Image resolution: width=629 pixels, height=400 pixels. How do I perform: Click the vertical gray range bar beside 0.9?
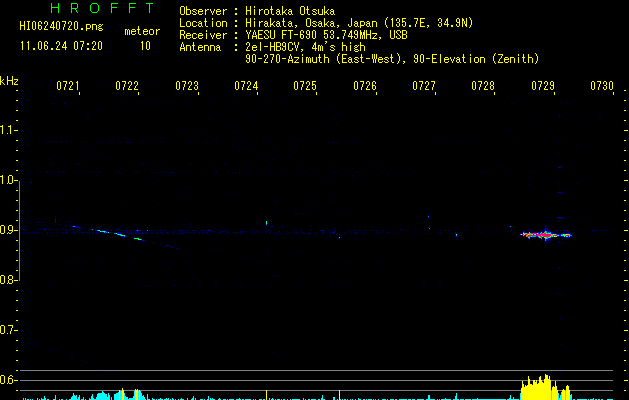coord(19,231)
